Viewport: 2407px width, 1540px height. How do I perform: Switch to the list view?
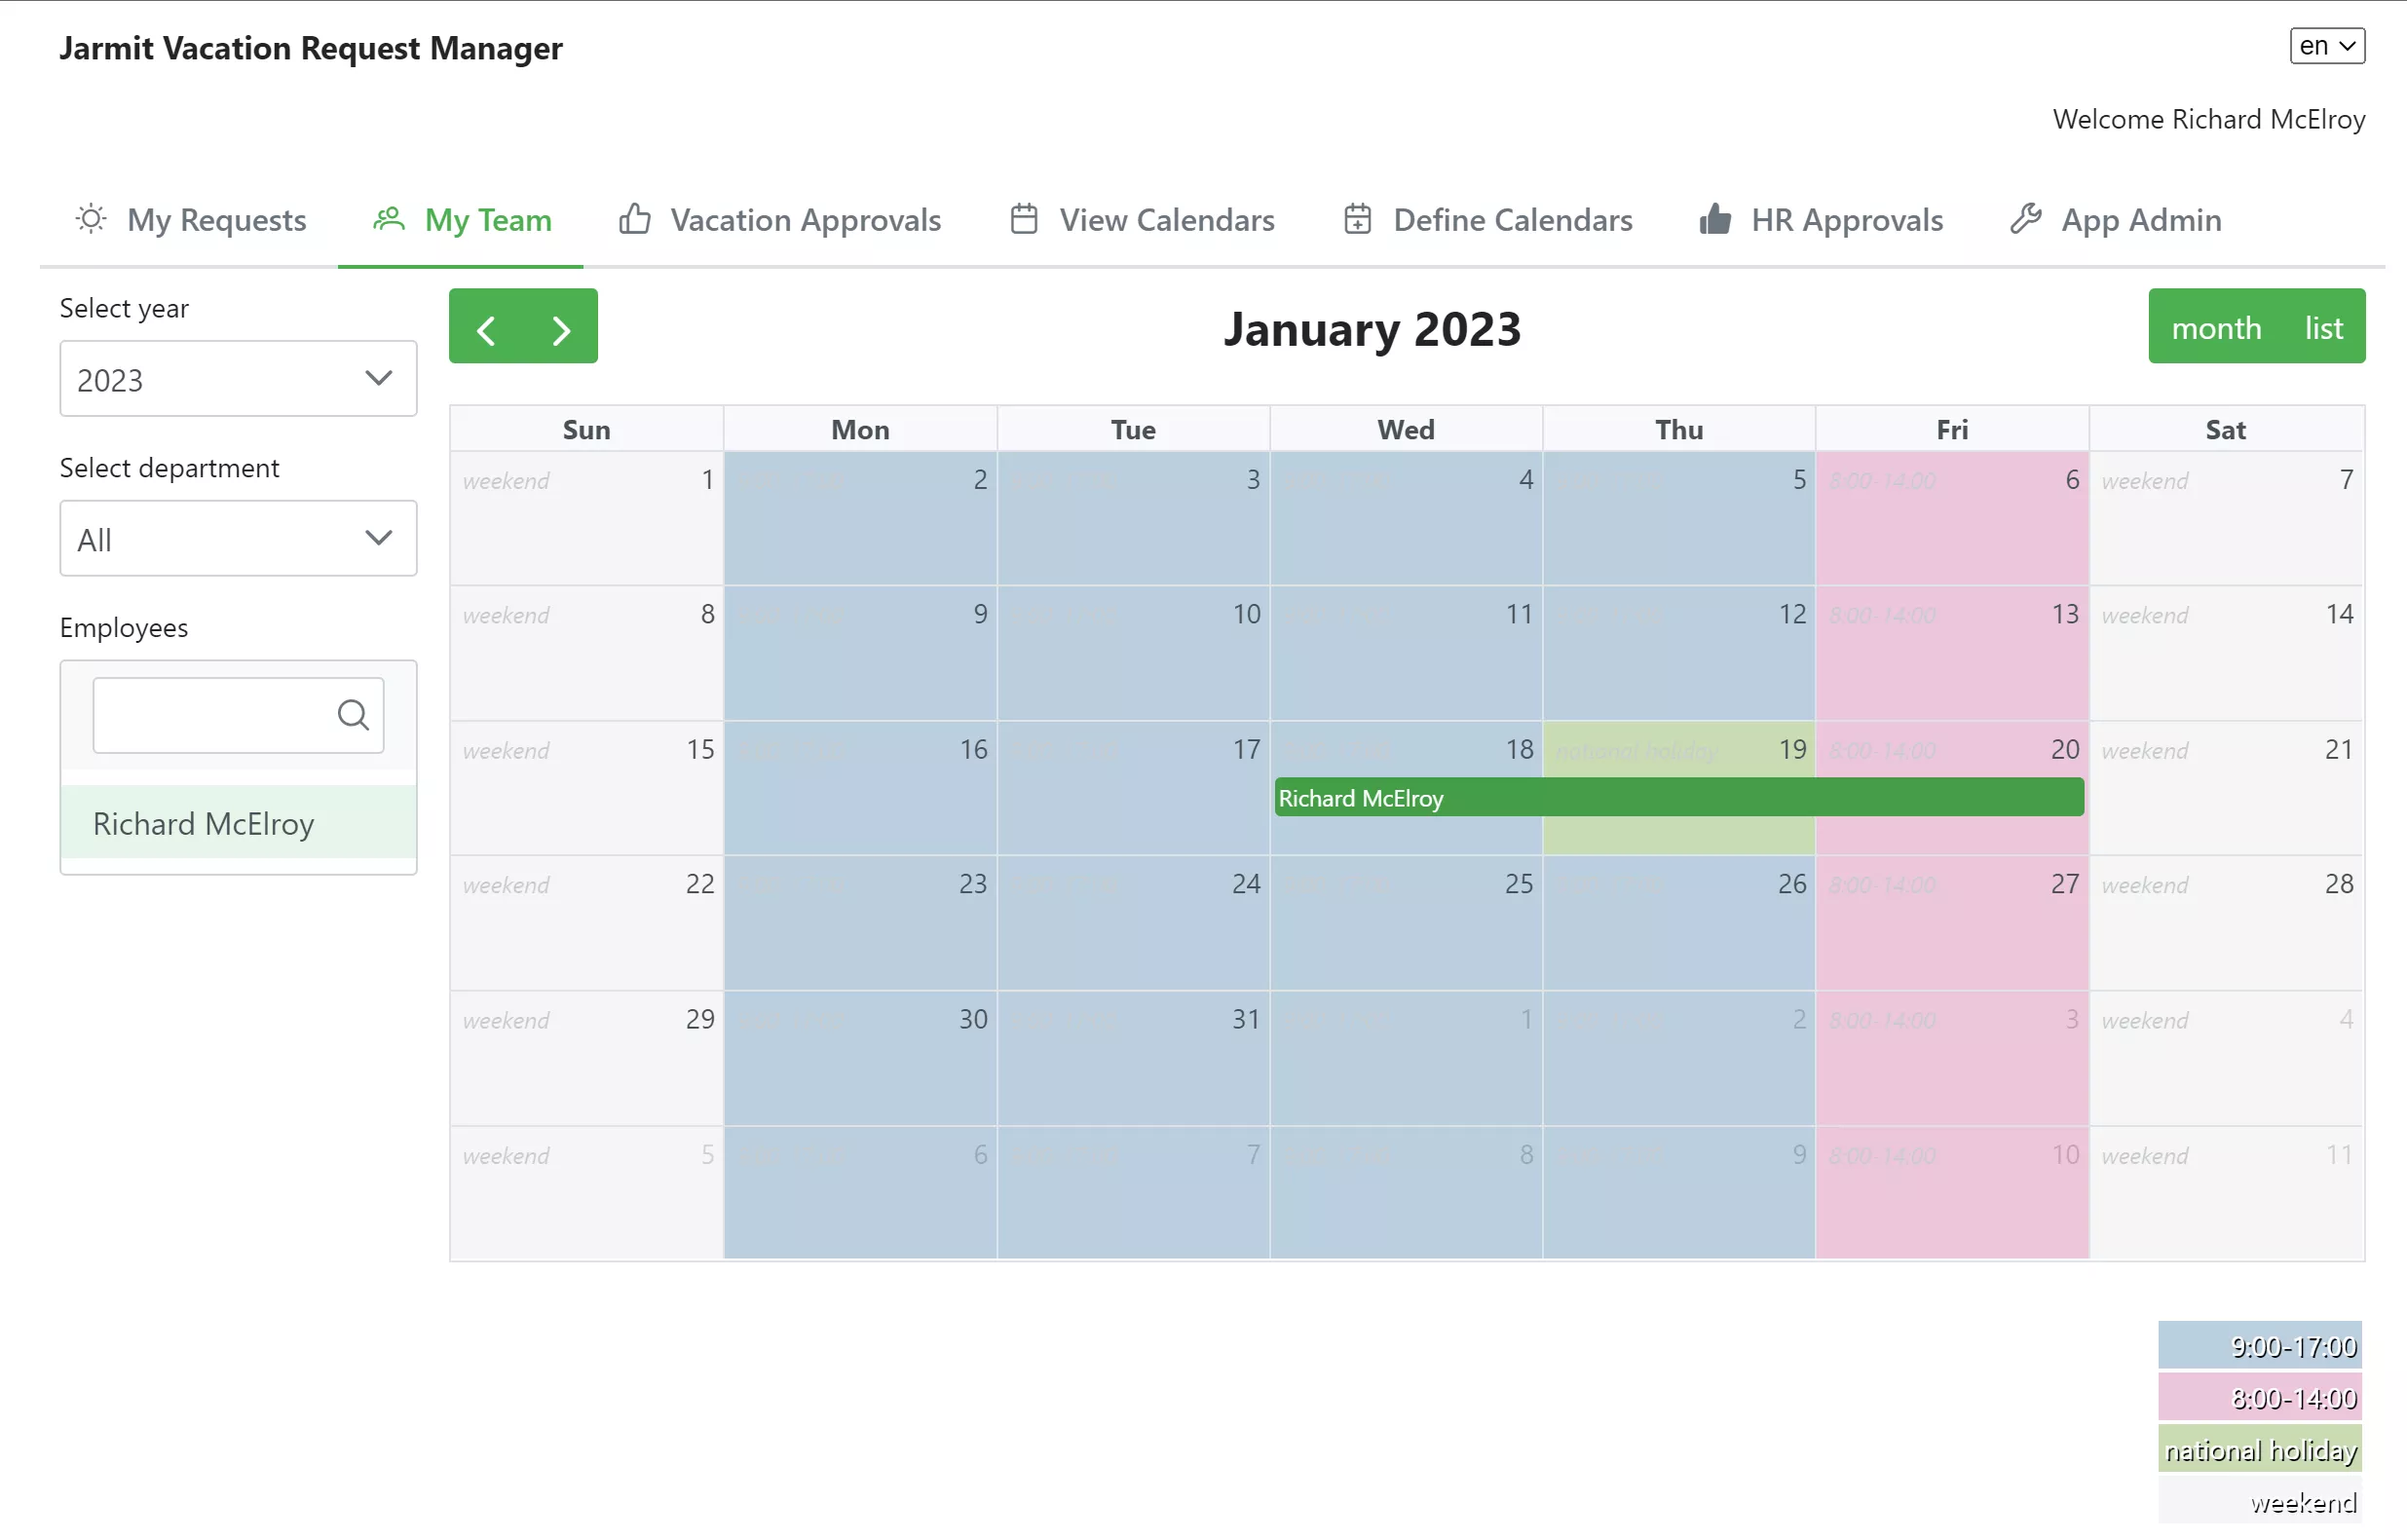click(2324, 328)
